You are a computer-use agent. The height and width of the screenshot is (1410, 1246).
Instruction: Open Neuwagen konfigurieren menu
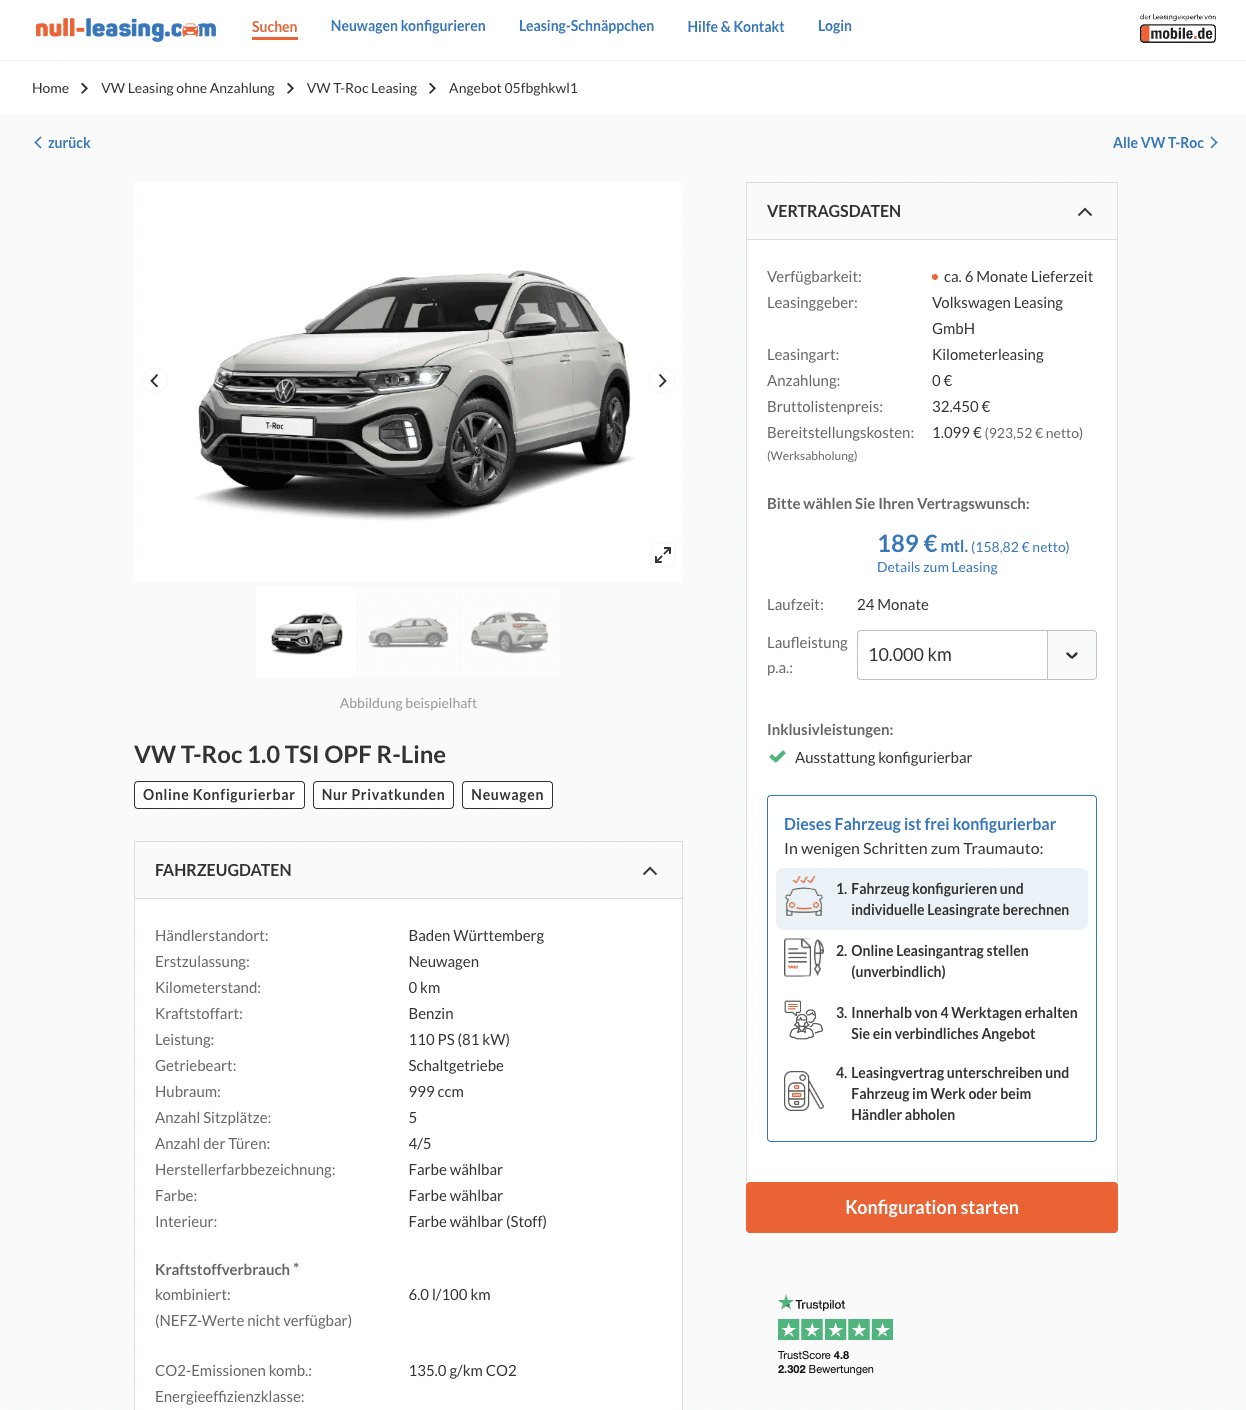click(x=408, y=26)
